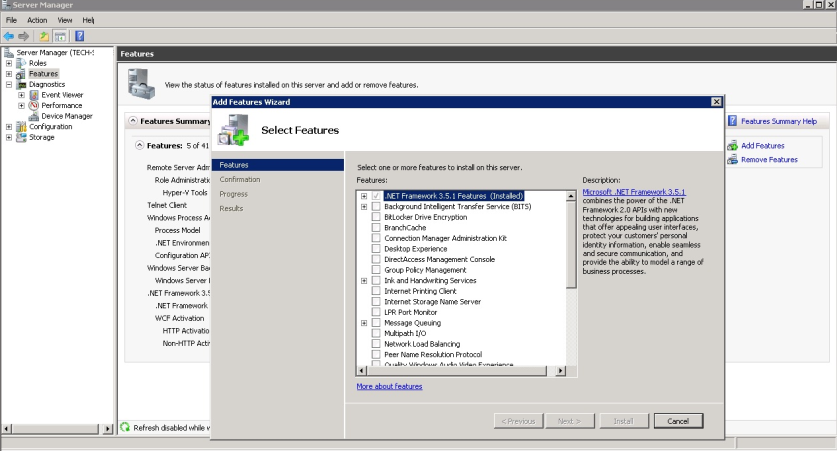This screenshot has width=837, height=451.
Task: Click the Performance icon
Action: point(34,106)
